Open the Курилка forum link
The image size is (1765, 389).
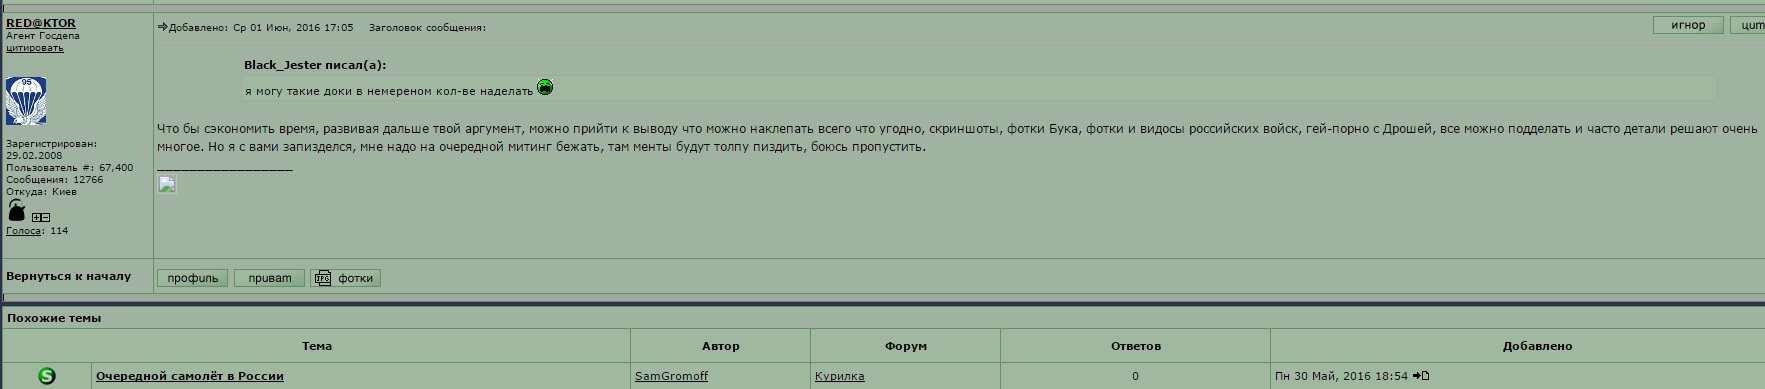(839, 376)
